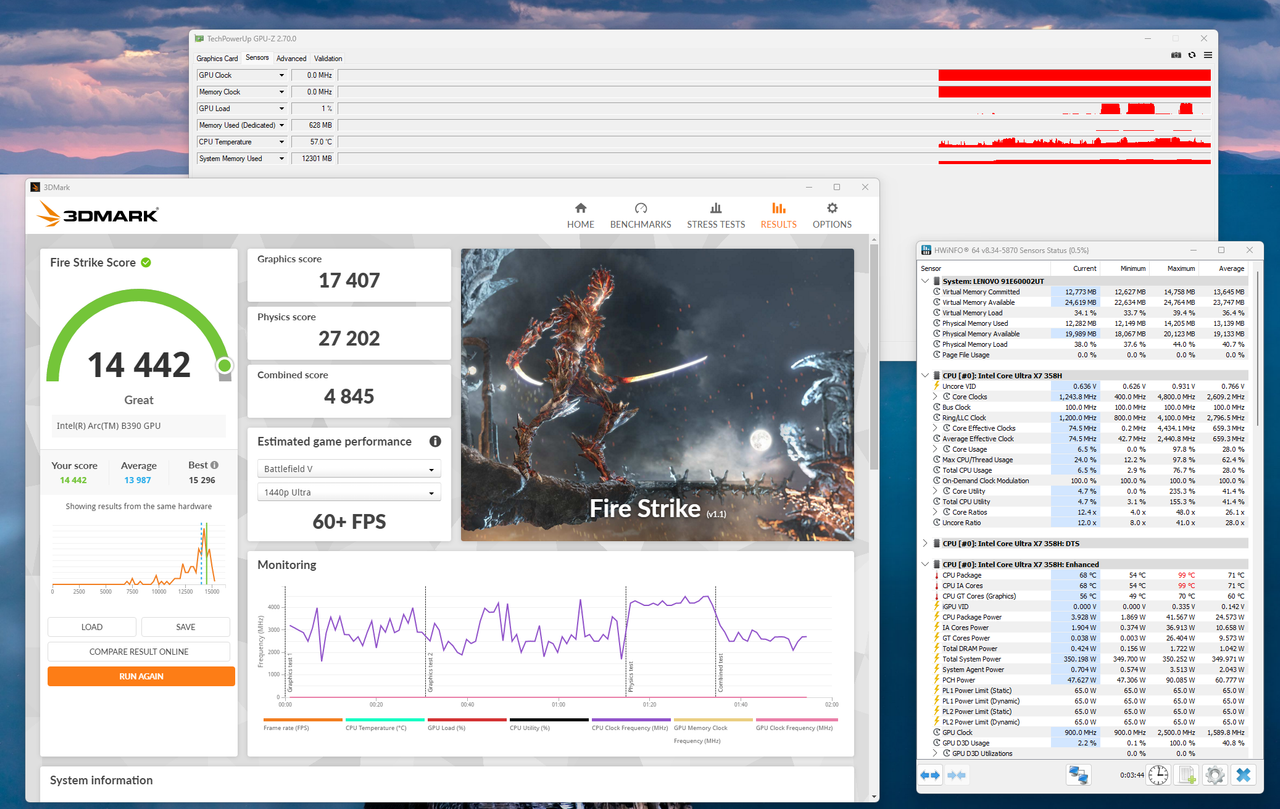Click the info icon beside Estimated game performance
The image size is (1280, 809).
click(435, 441)
